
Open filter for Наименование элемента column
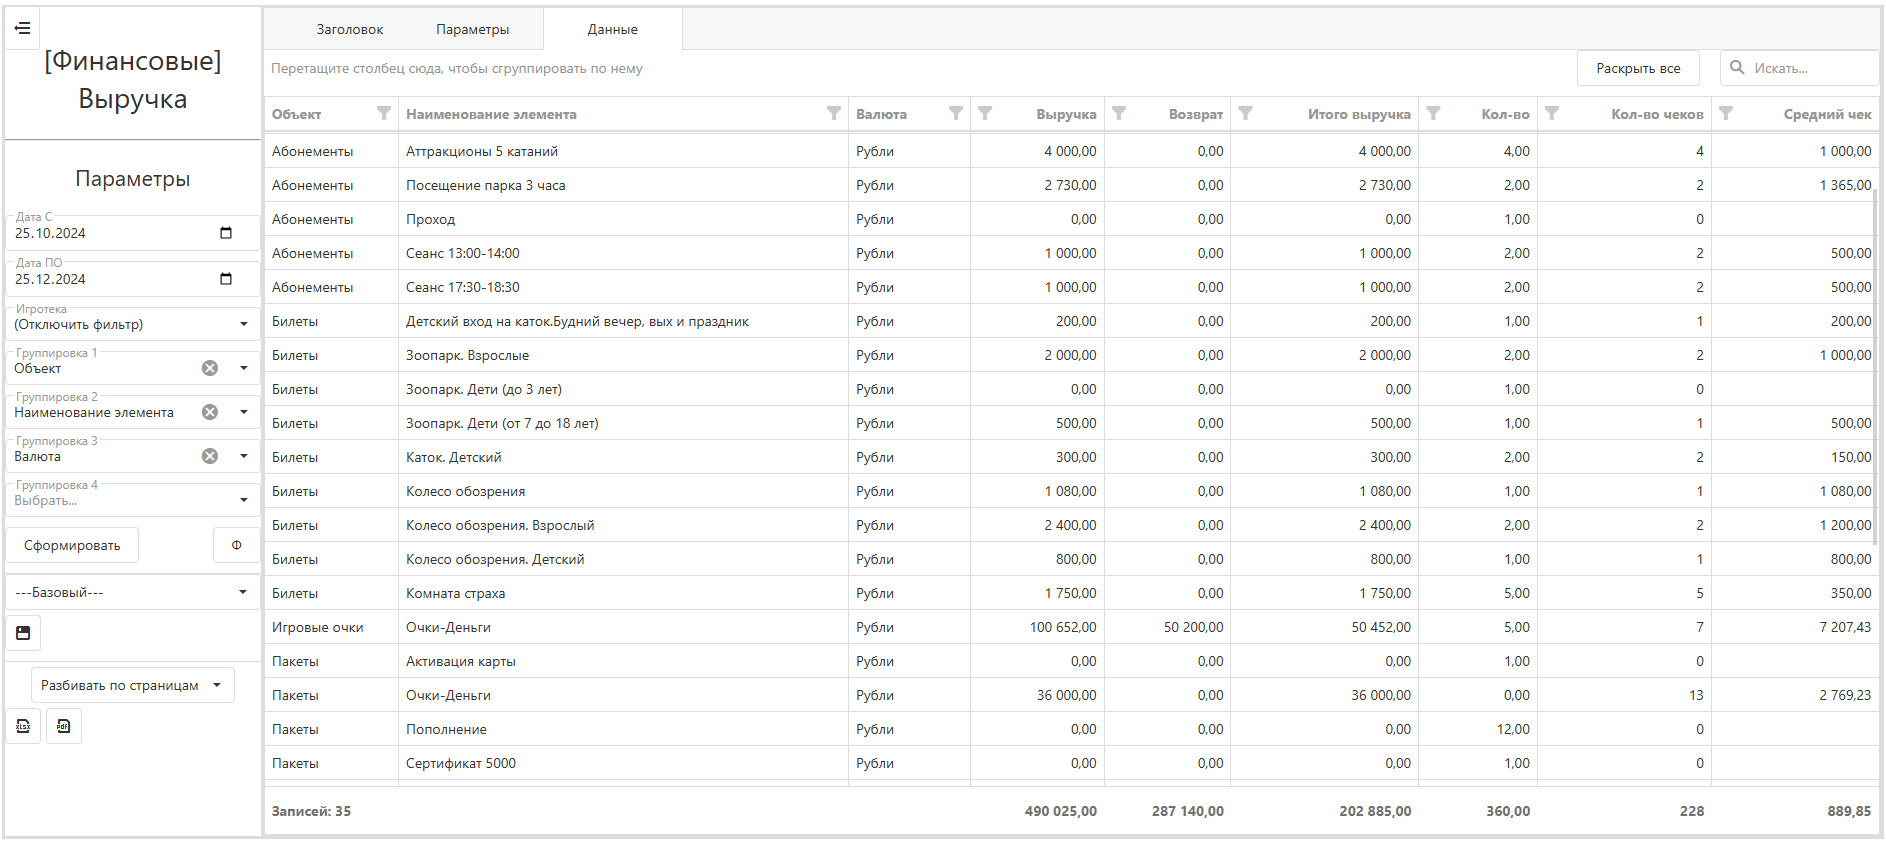tap(834, 113)
